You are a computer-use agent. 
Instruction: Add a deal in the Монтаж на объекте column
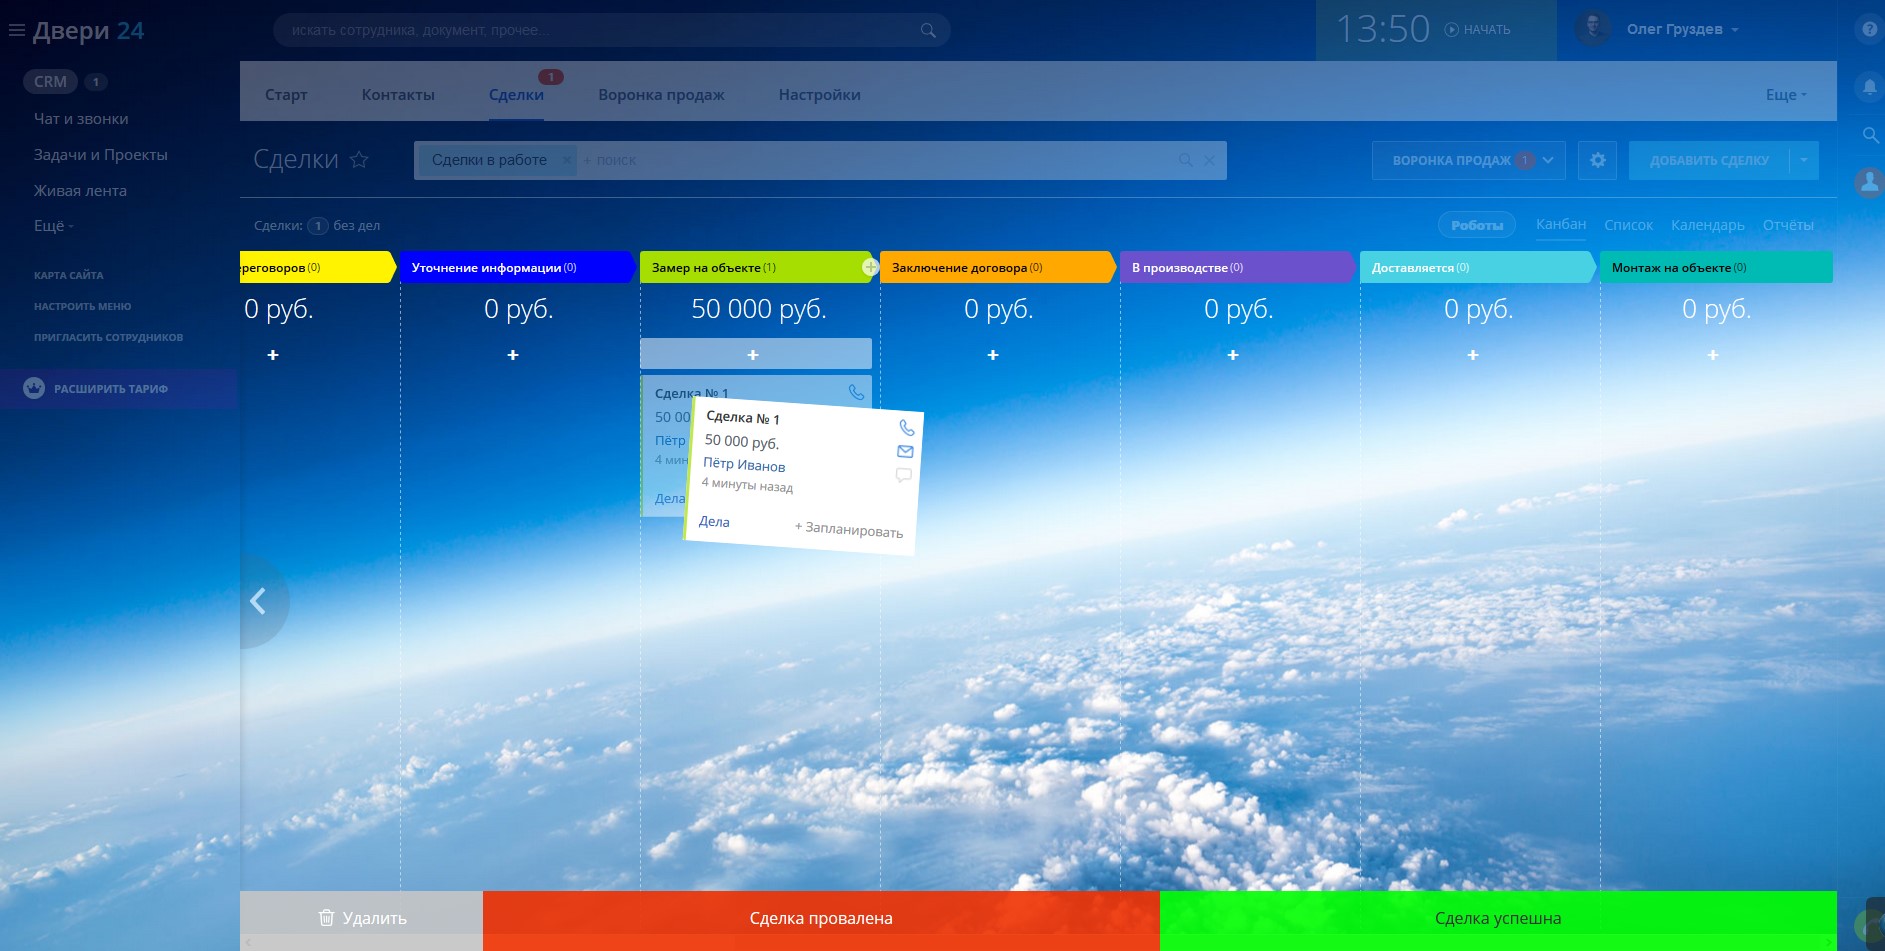tap(1713, 355)
